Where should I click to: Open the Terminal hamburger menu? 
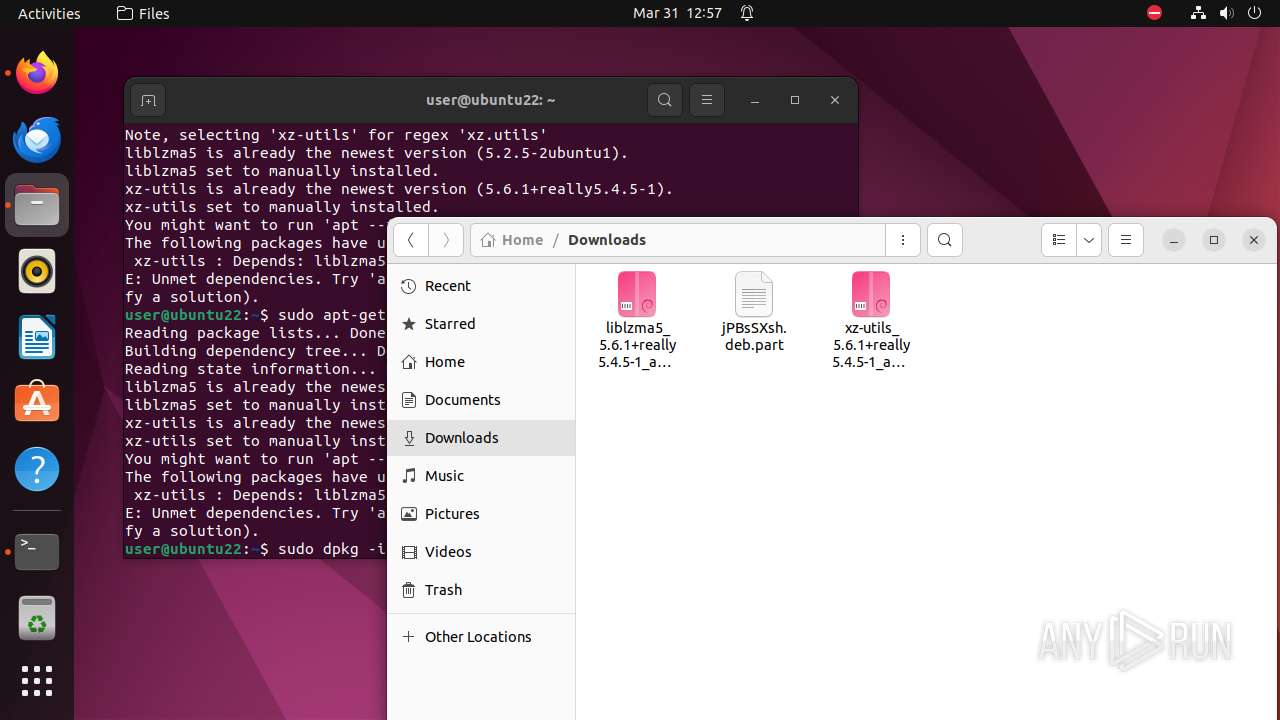707,100
